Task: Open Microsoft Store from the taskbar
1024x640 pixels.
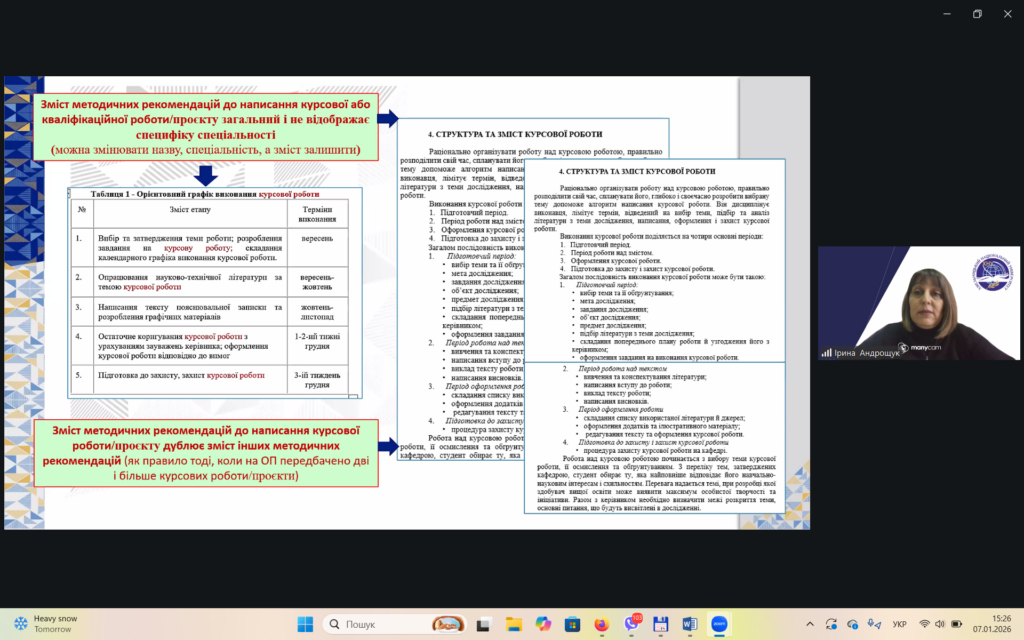Action: [x=572, y=624]
